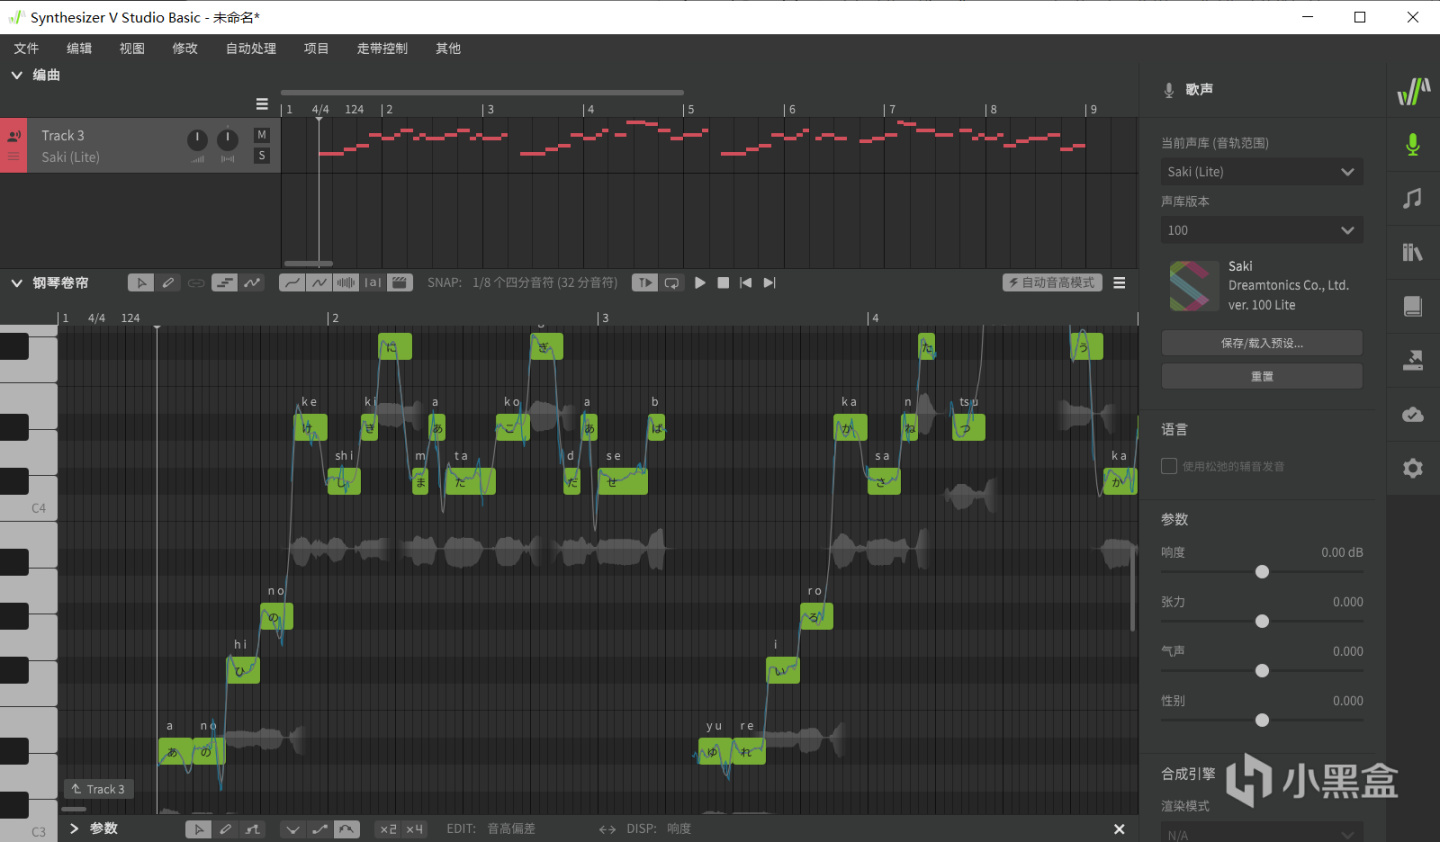Open the 其他 (Other) menu
The width and height of the screenshot is (1440, 842).
tap(448, 48)
